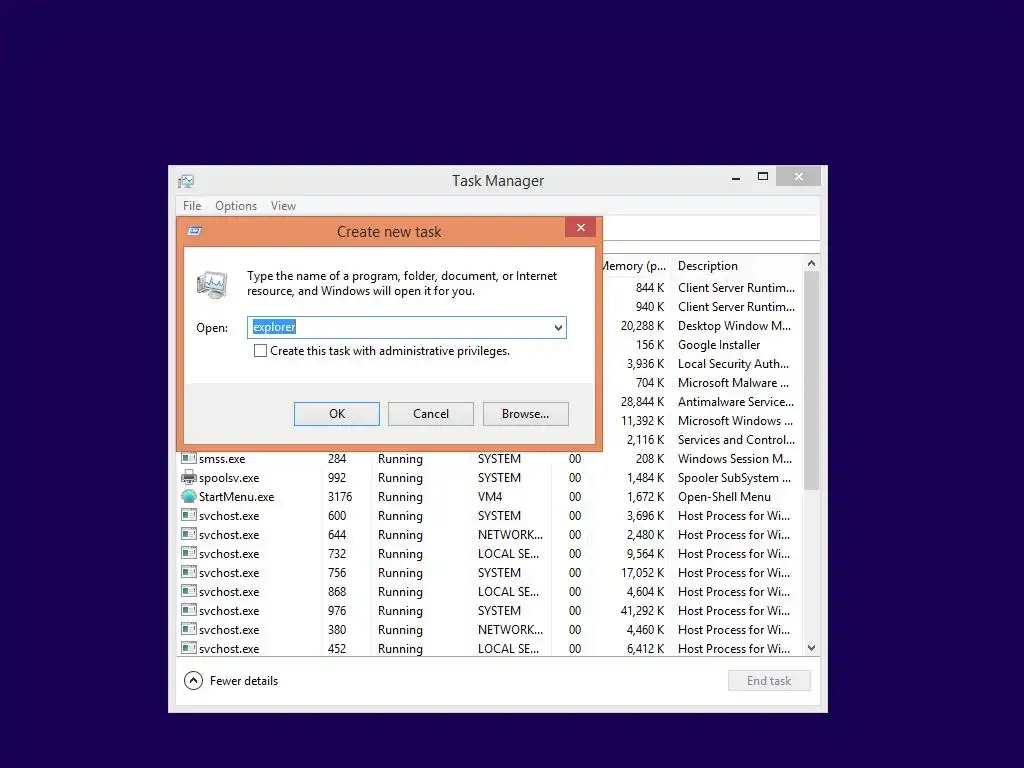Open the Options menu
The height and width of the screenshot is (768, 1024).
(236, 206)
